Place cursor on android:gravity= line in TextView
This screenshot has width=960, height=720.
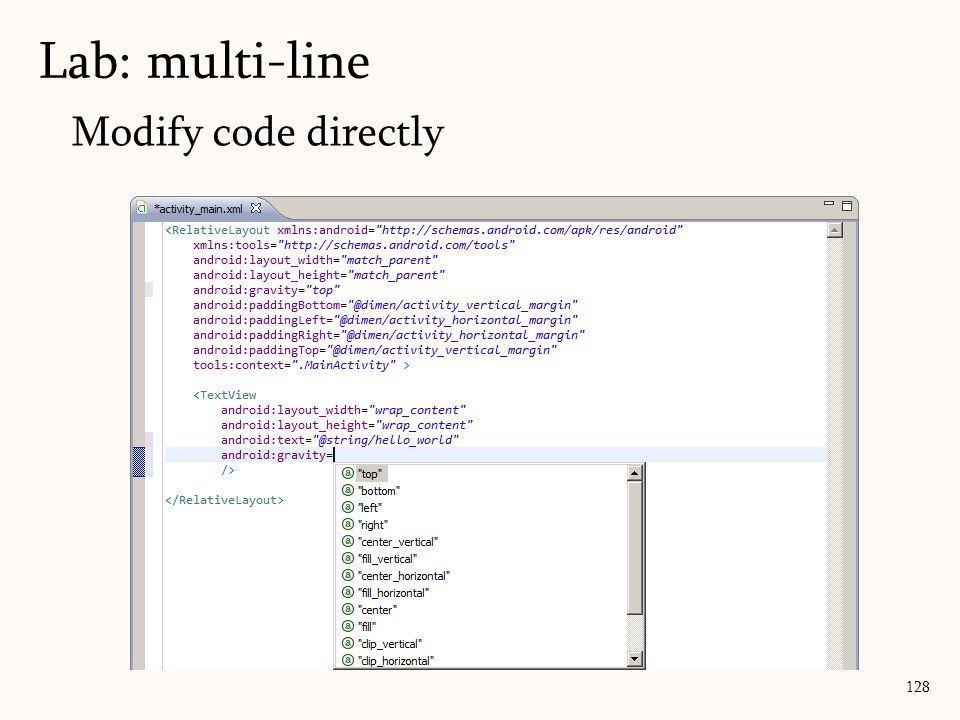277,455
